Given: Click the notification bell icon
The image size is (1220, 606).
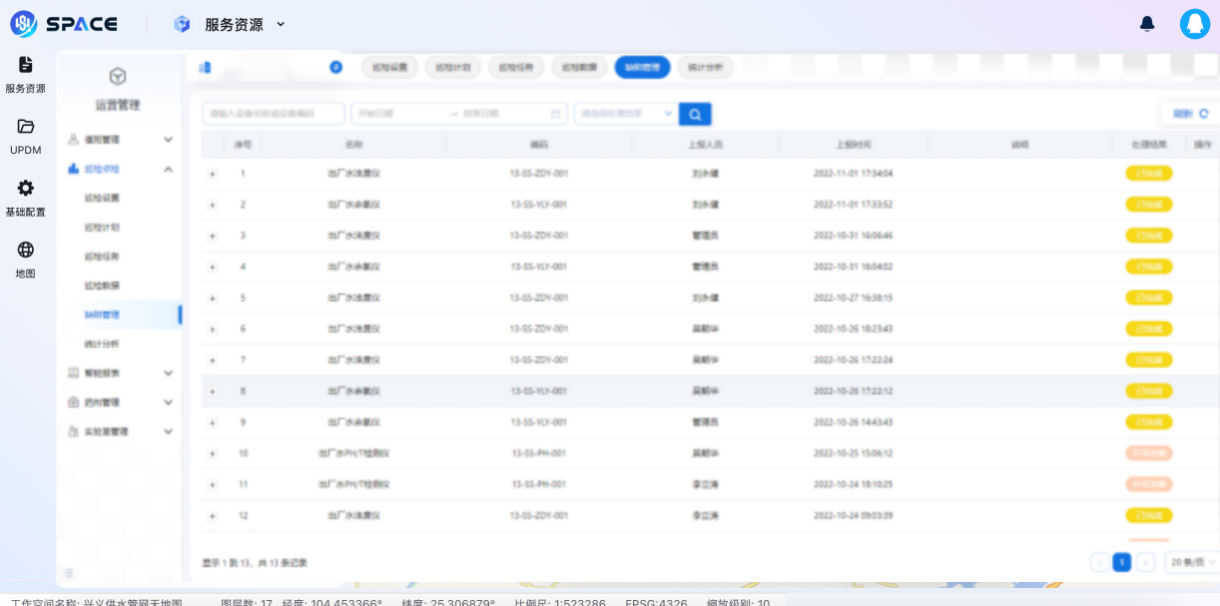Looking at the screenshot, I should click(x=1147, y=24).
